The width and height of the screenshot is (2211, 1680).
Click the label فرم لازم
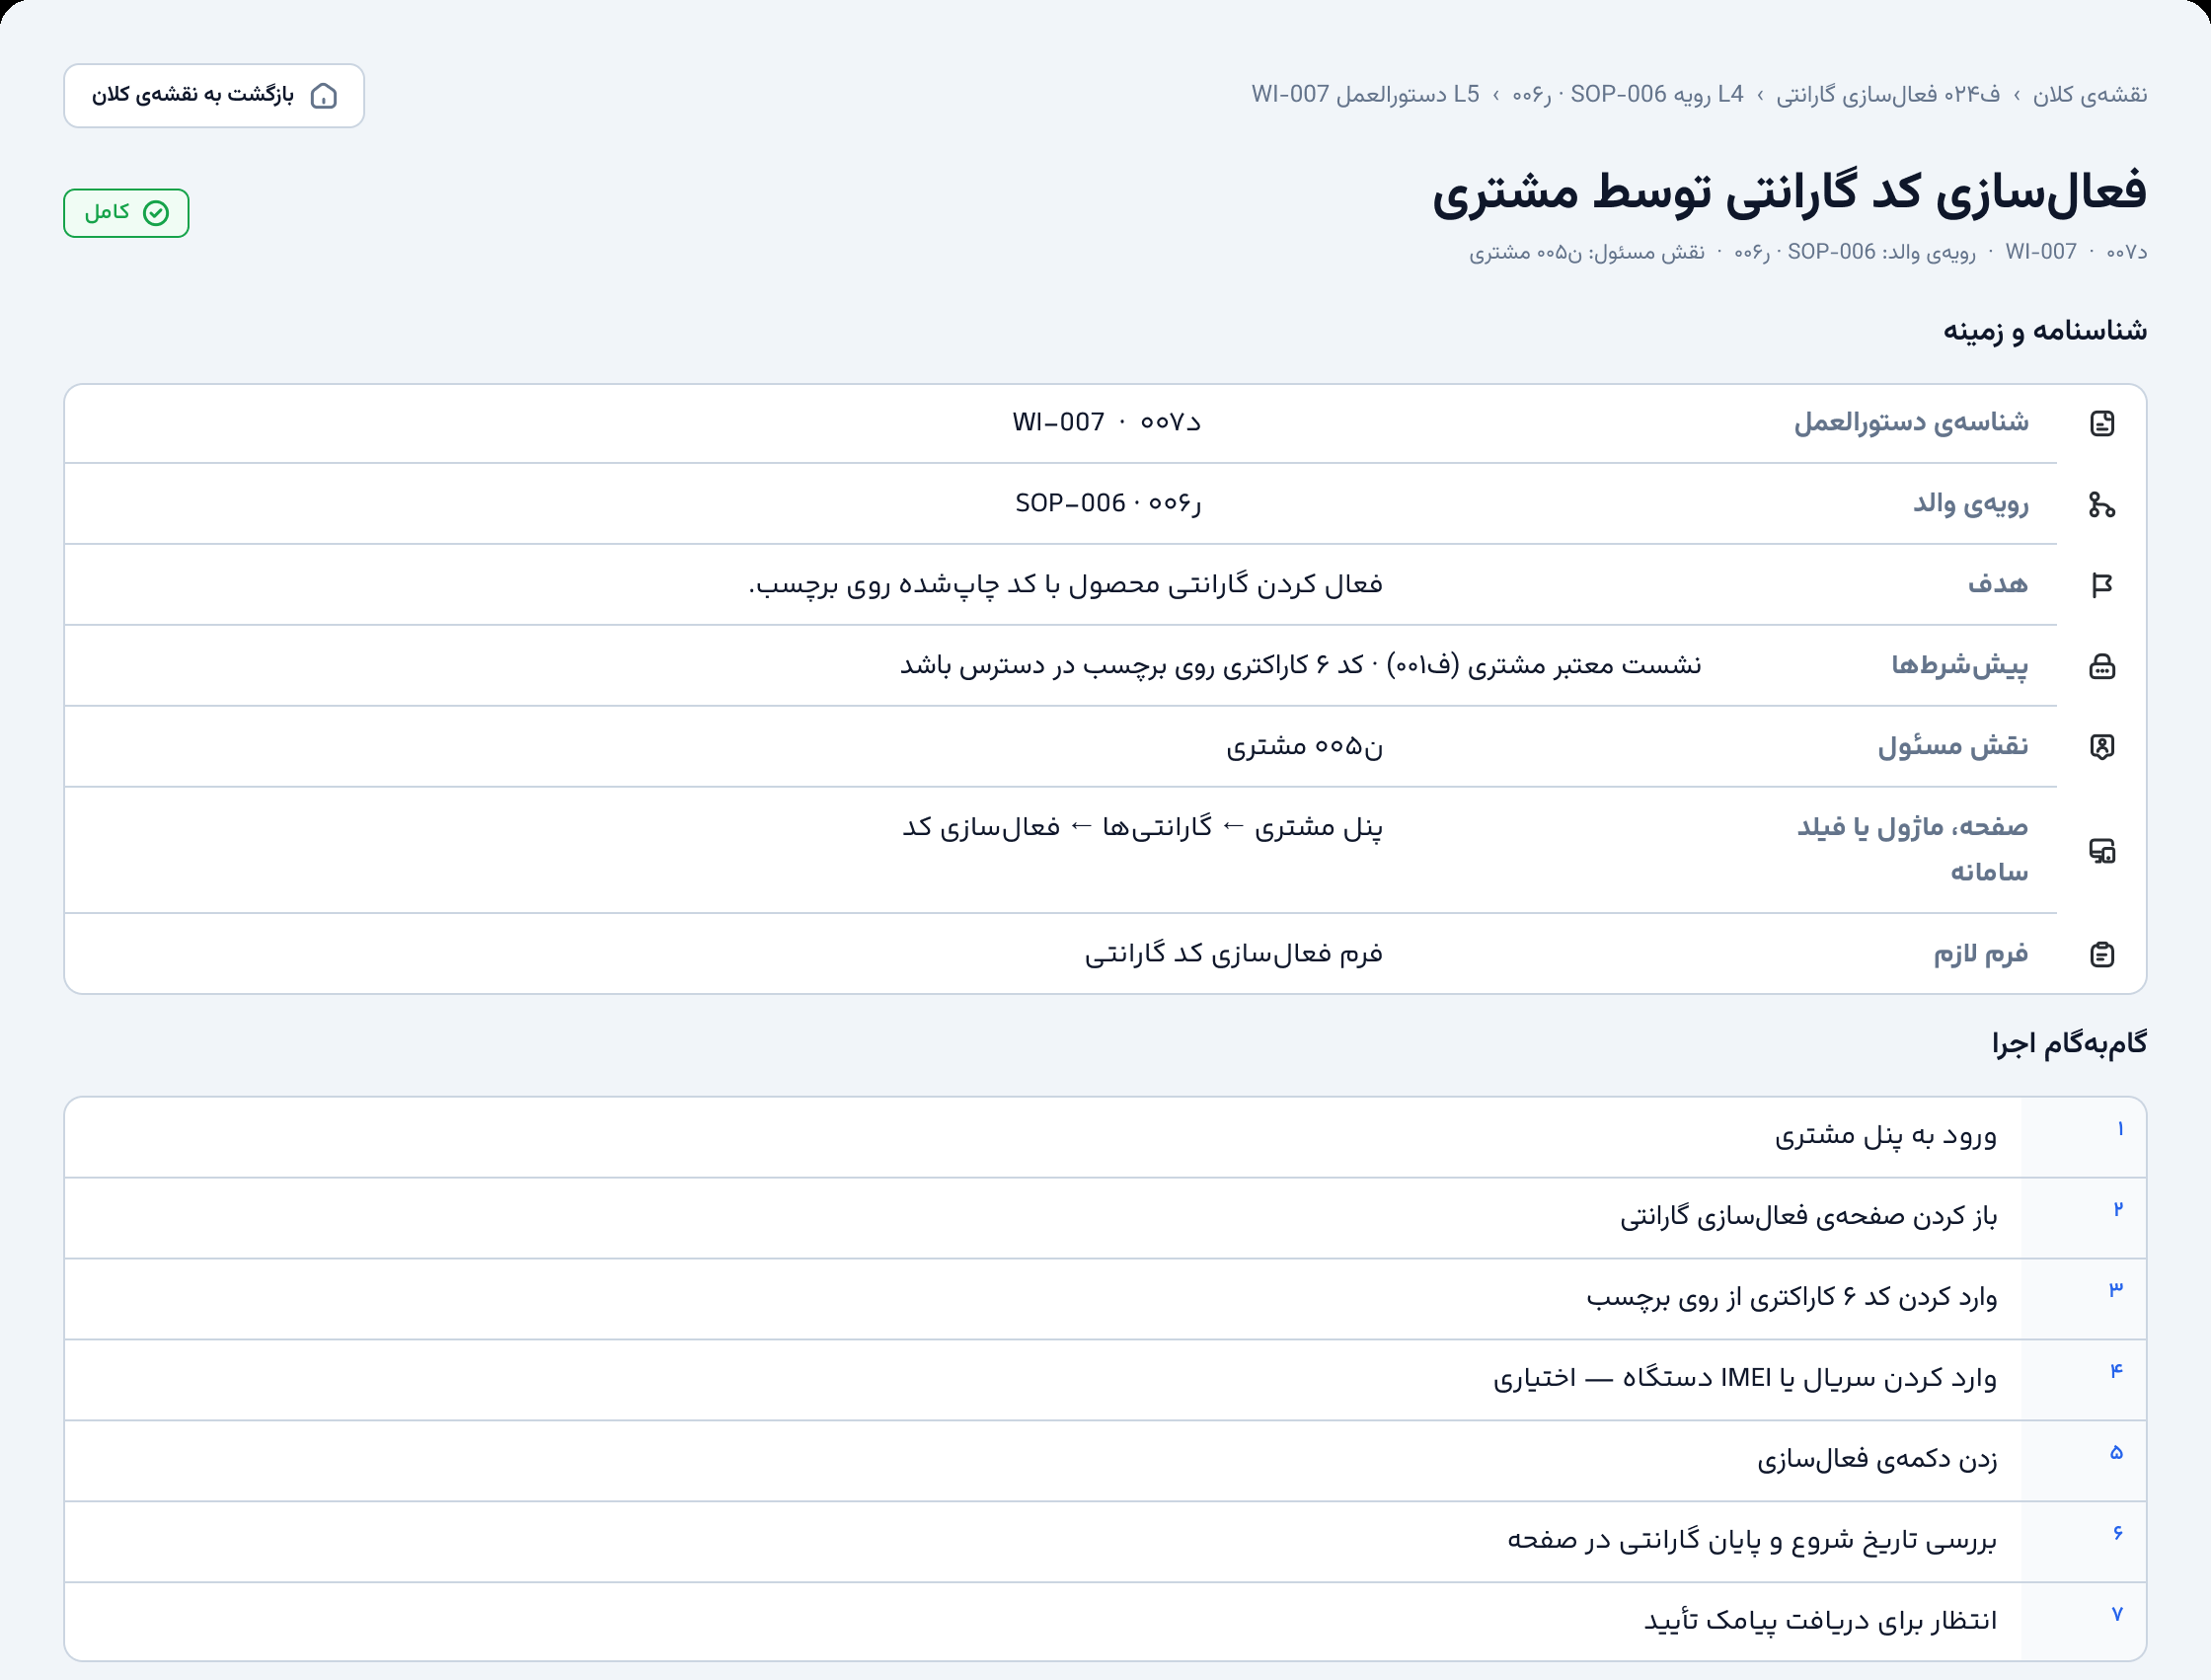point(1981,954)
